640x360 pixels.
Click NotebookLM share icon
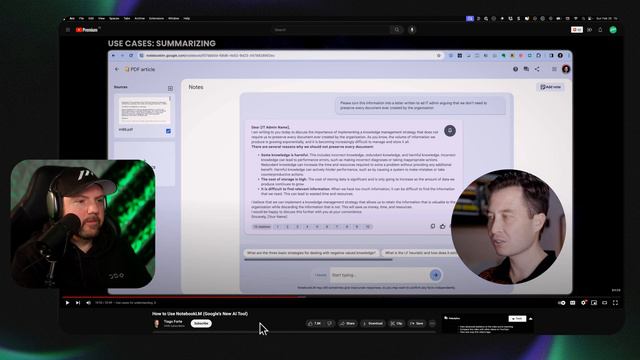pyautogui.click(x=537, y=69)
